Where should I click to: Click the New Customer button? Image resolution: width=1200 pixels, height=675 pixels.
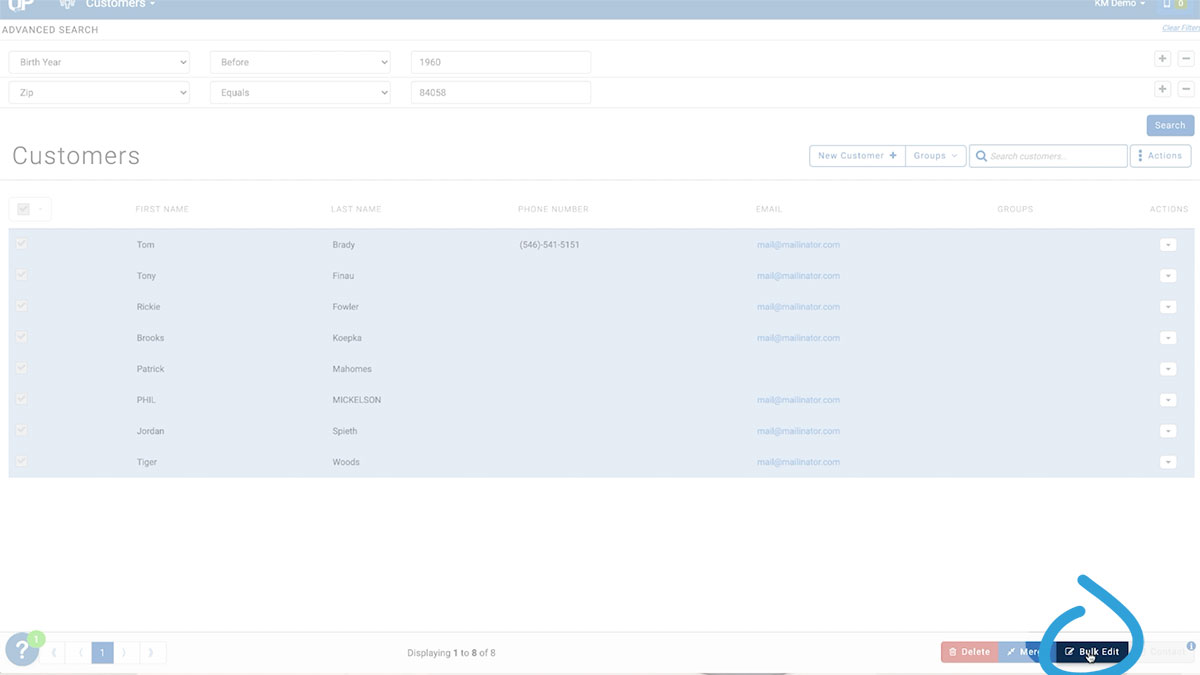[x=857, y=156]
